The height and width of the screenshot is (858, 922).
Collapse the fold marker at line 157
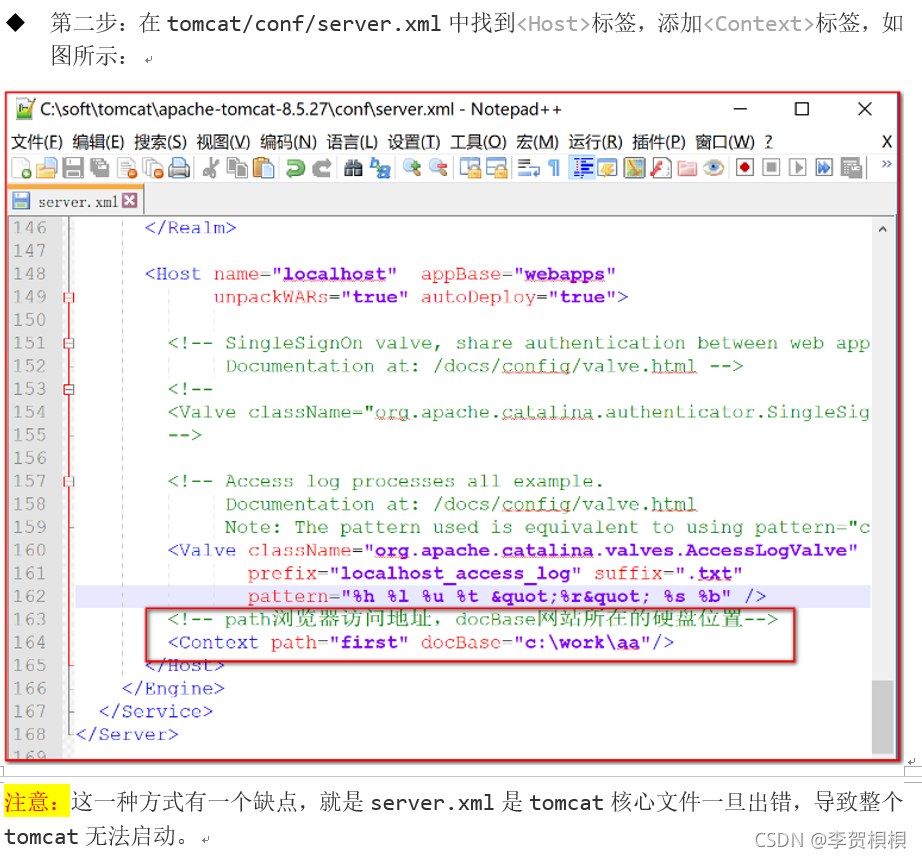69,482
